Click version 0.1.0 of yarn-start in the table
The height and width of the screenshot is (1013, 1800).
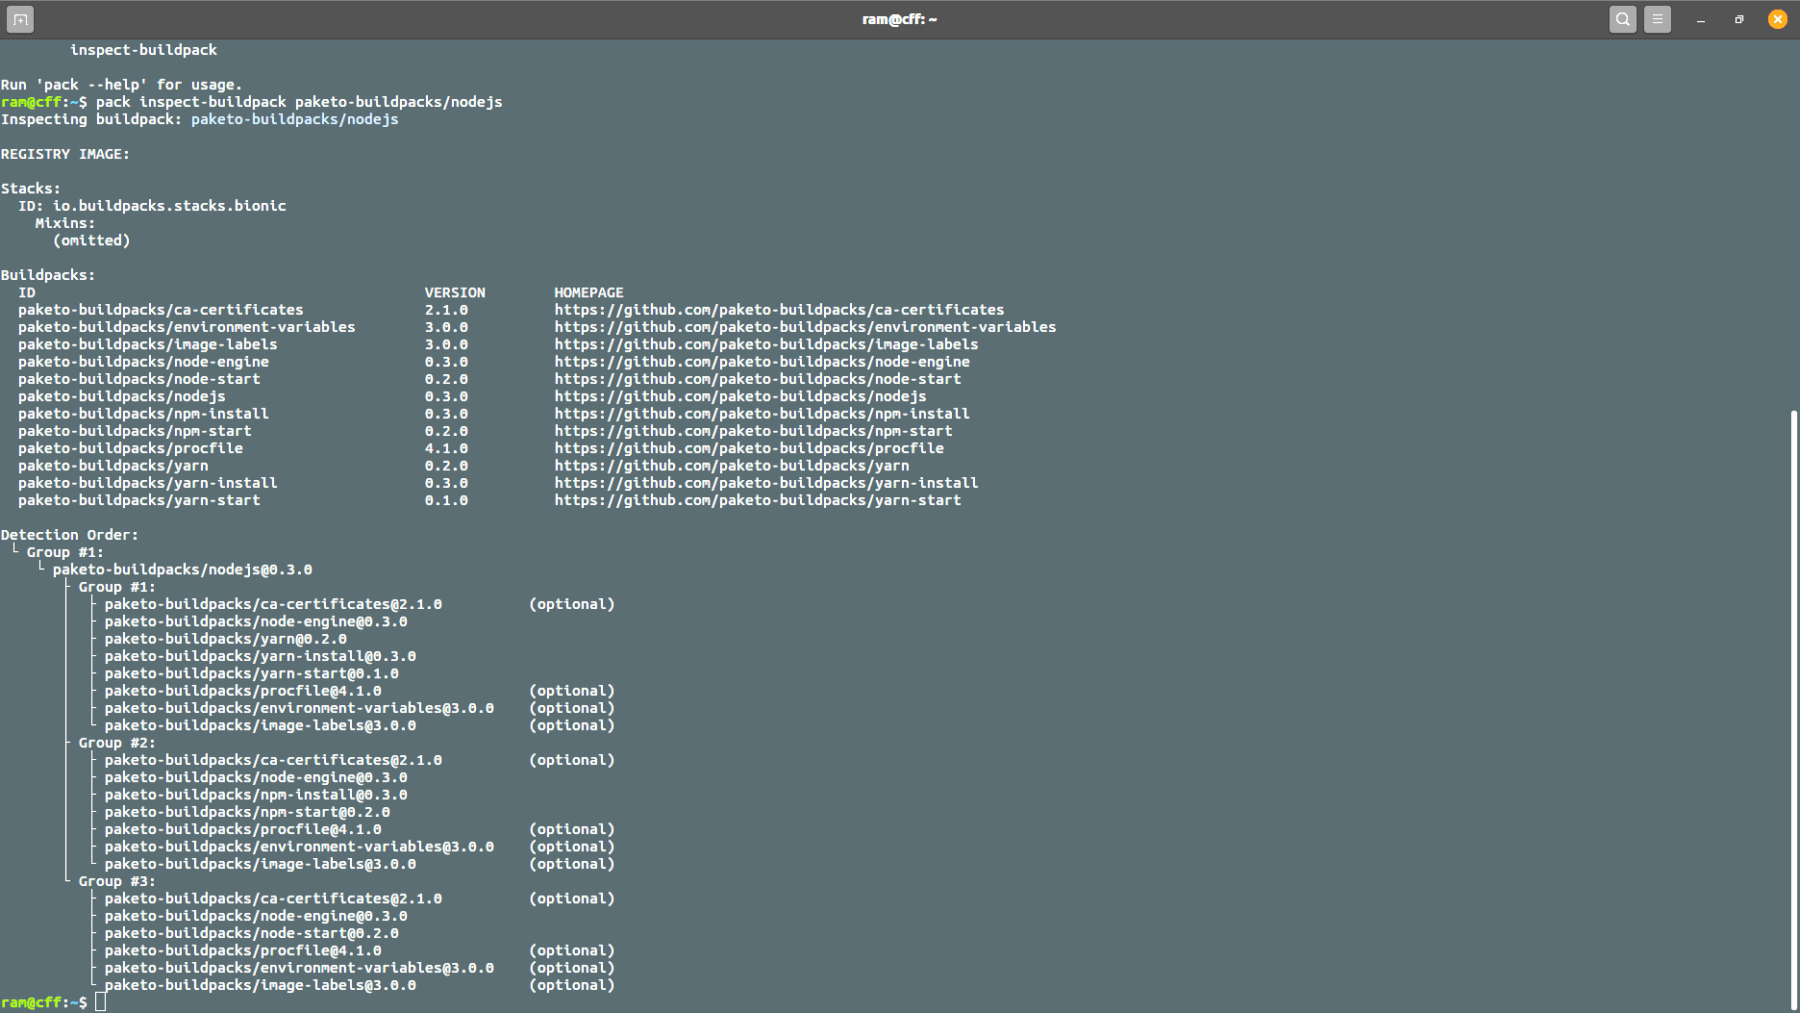point(446,500)
